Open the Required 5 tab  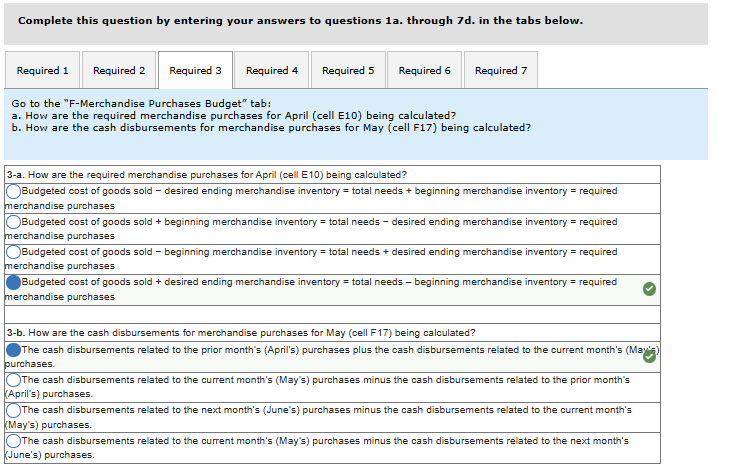[348, 71]
